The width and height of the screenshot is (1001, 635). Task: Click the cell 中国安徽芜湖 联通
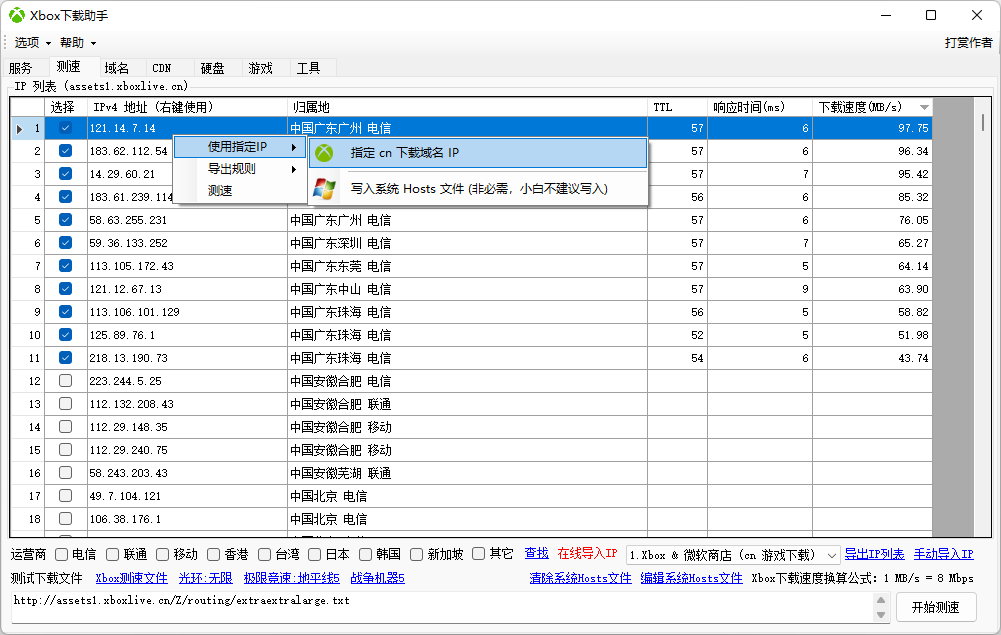point(467,473)
